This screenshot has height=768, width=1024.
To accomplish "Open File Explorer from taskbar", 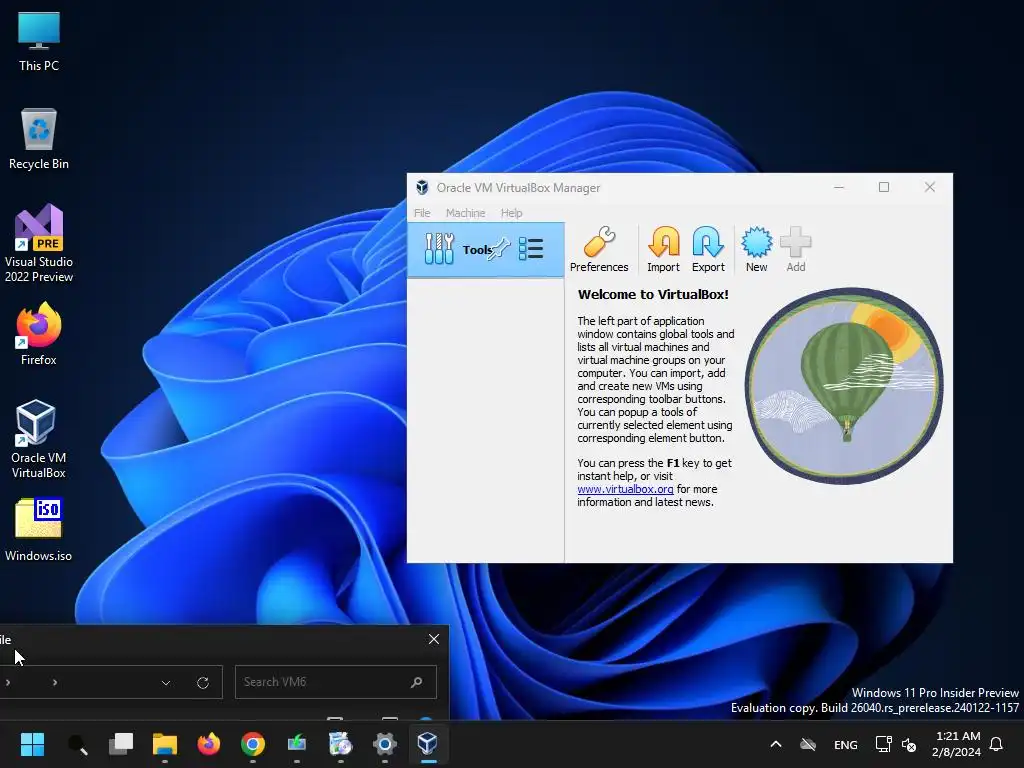I will 165,744.
